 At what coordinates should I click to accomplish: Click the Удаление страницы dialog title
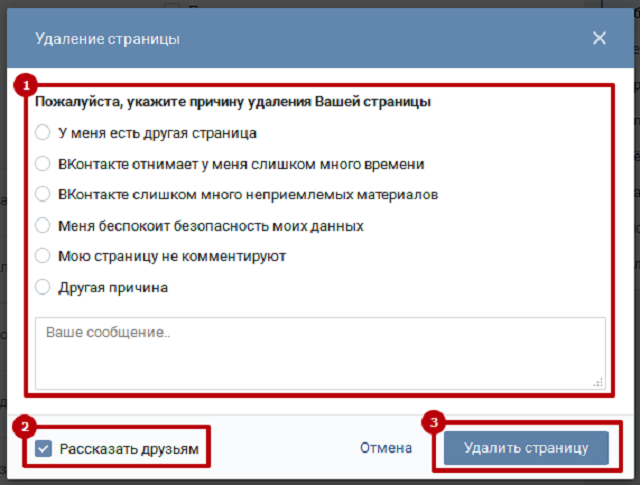[107, 39]
